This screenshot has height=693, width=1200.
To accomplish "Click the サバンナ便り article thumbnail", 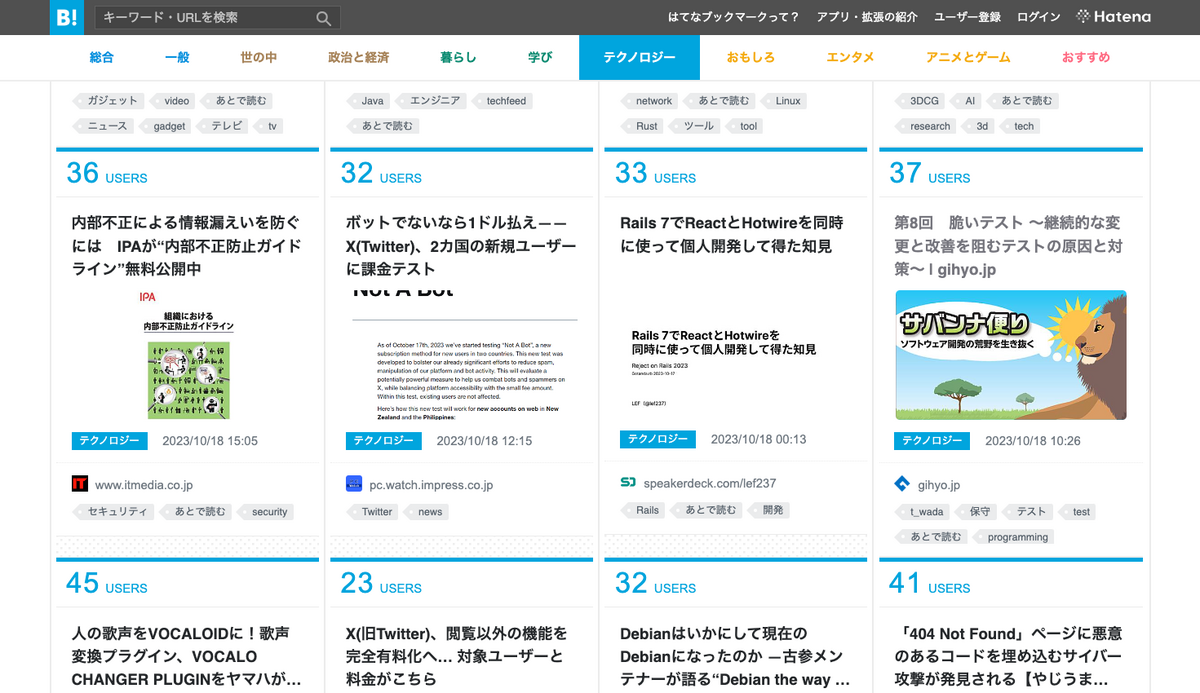I will point(1011,355).
